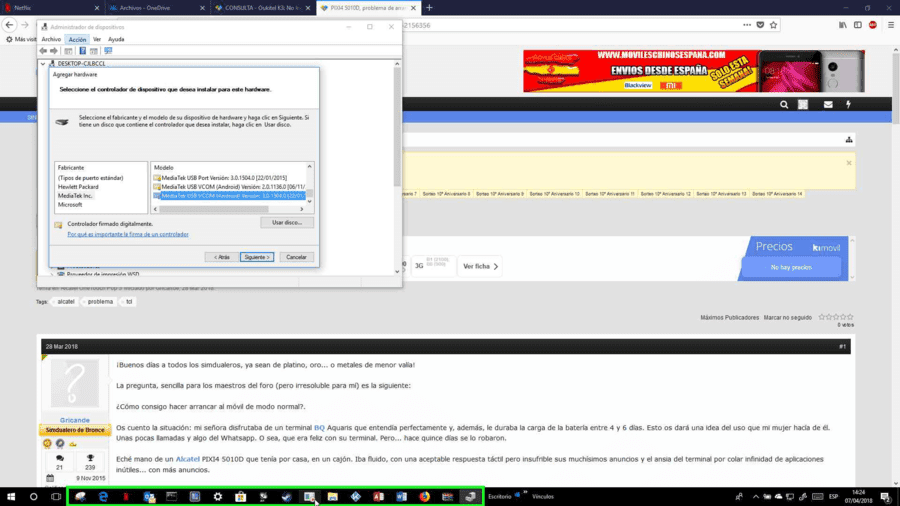Open the Firefox page actions three-dots menu
The width and height of the screenshot is (900, 506).
pyautogui.click(x=746, y=25)
